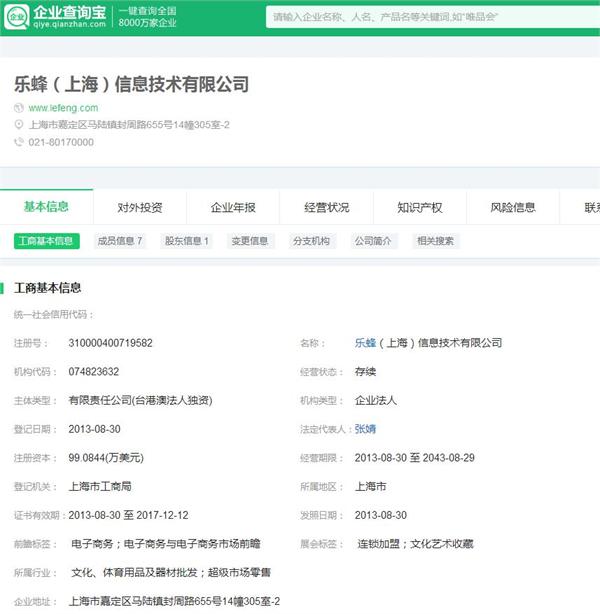Click the 存续 operating status value

[365, 372]
